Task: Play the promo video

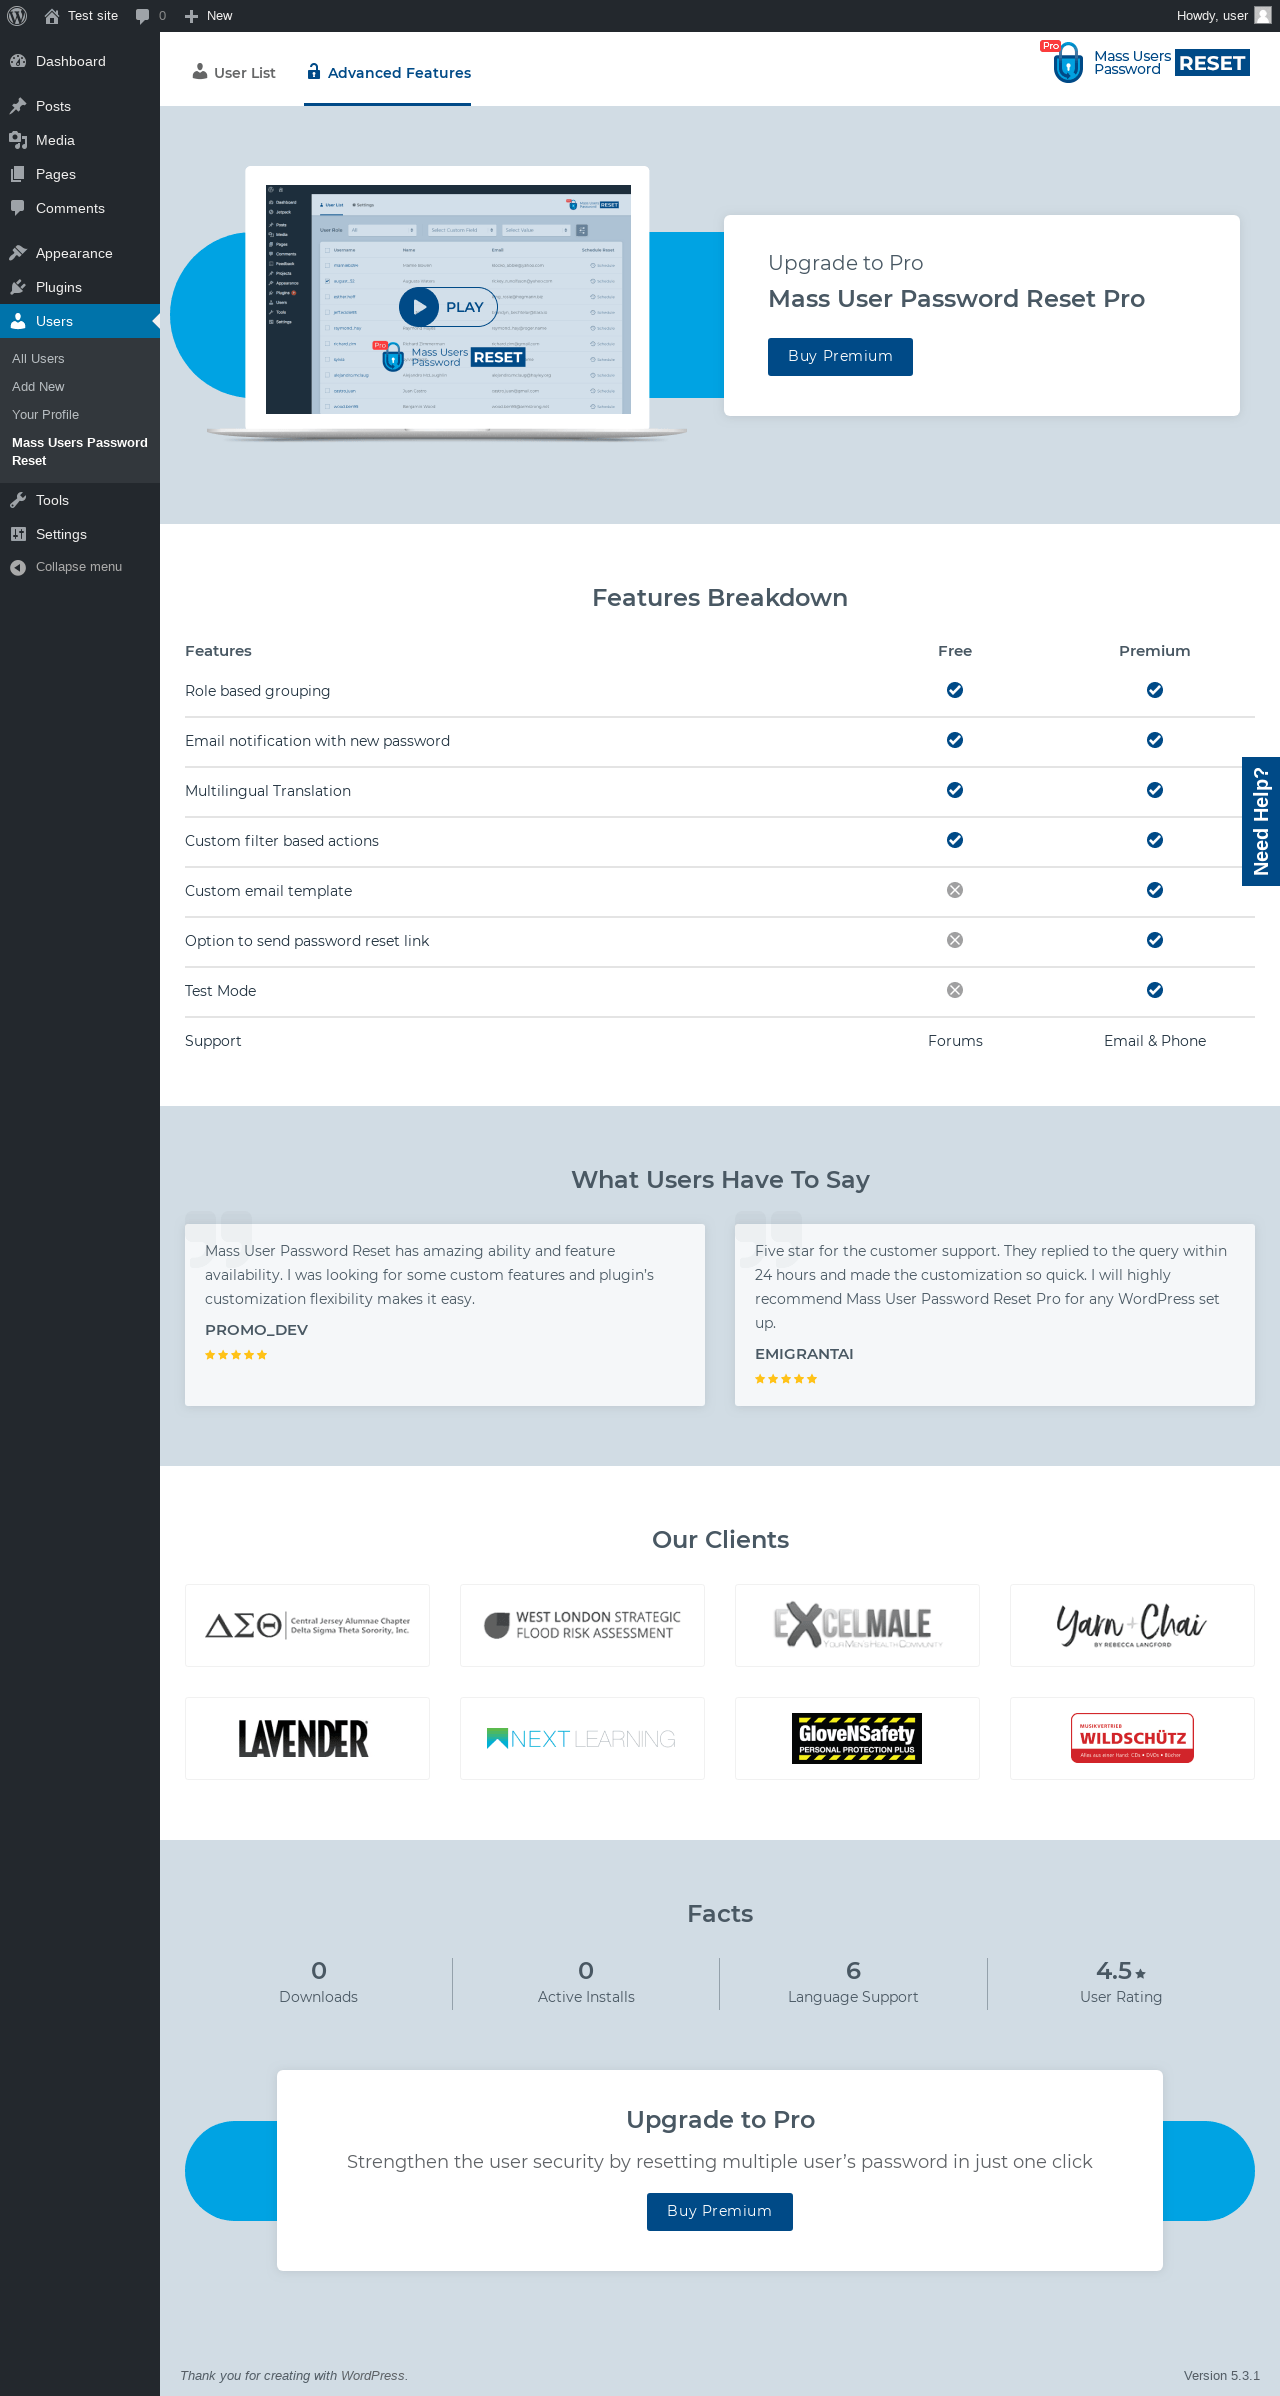Action: (447, 307)
